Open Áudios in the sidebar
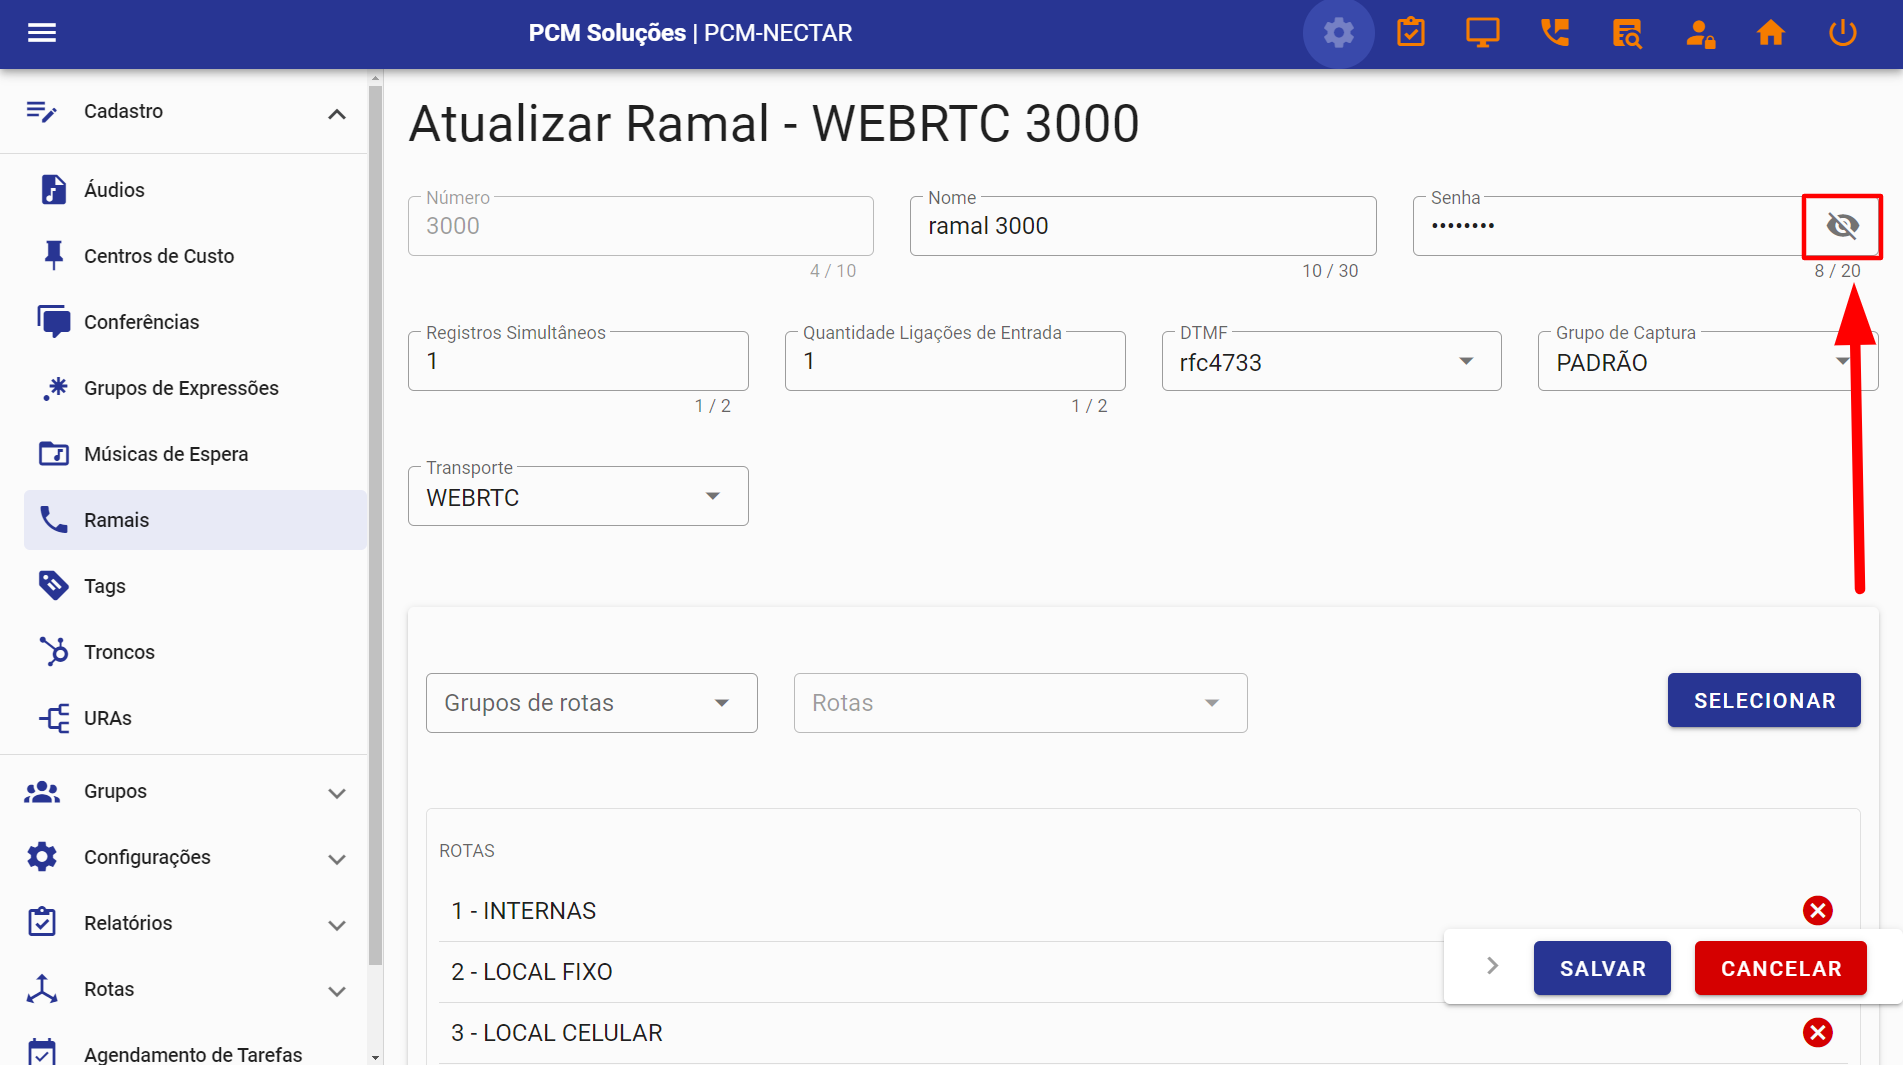The width and height of the screenshot is (1903, 1065). [x=196, y=190]
